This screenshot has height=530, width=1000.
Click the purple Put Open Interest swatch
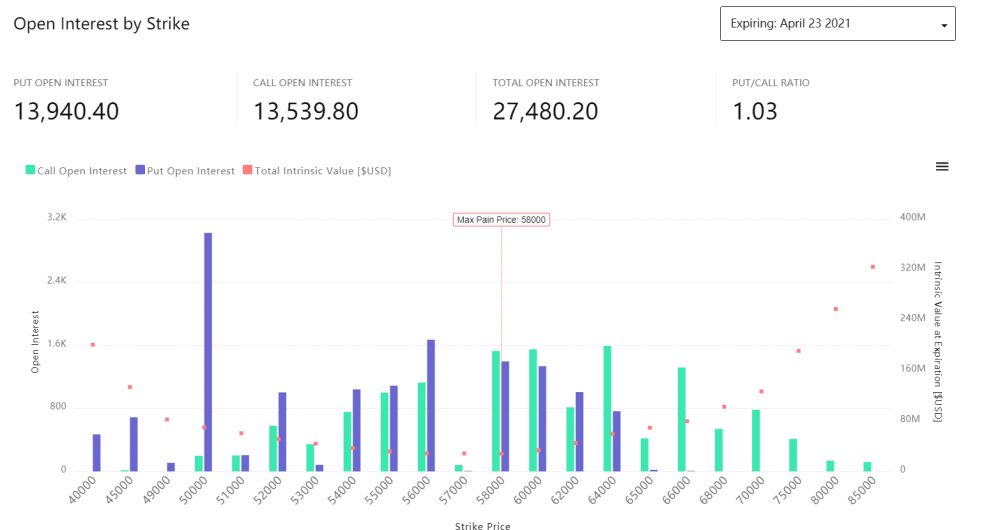(x=140, y=171)
